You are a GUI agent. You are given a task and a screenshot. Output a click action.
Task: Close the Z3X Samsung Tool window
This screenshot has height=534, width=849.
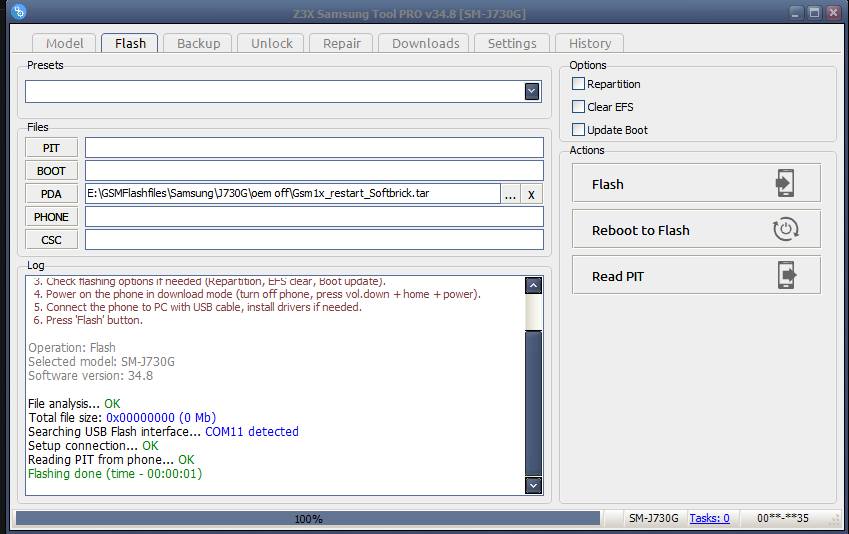point(833,12)
